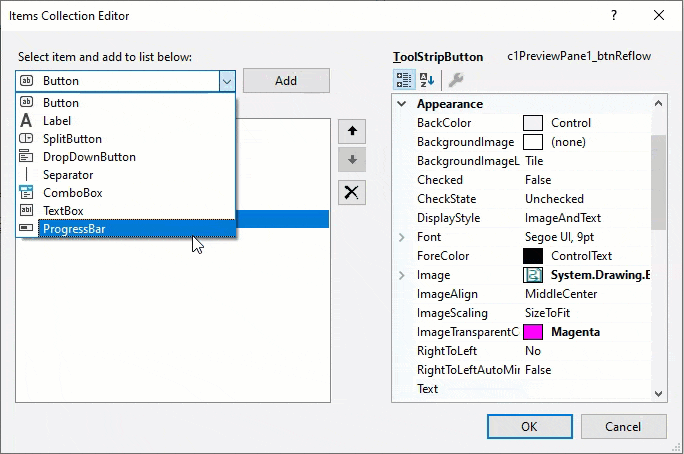Choose ProgressBar from the dropdown list

coord(74,229)
